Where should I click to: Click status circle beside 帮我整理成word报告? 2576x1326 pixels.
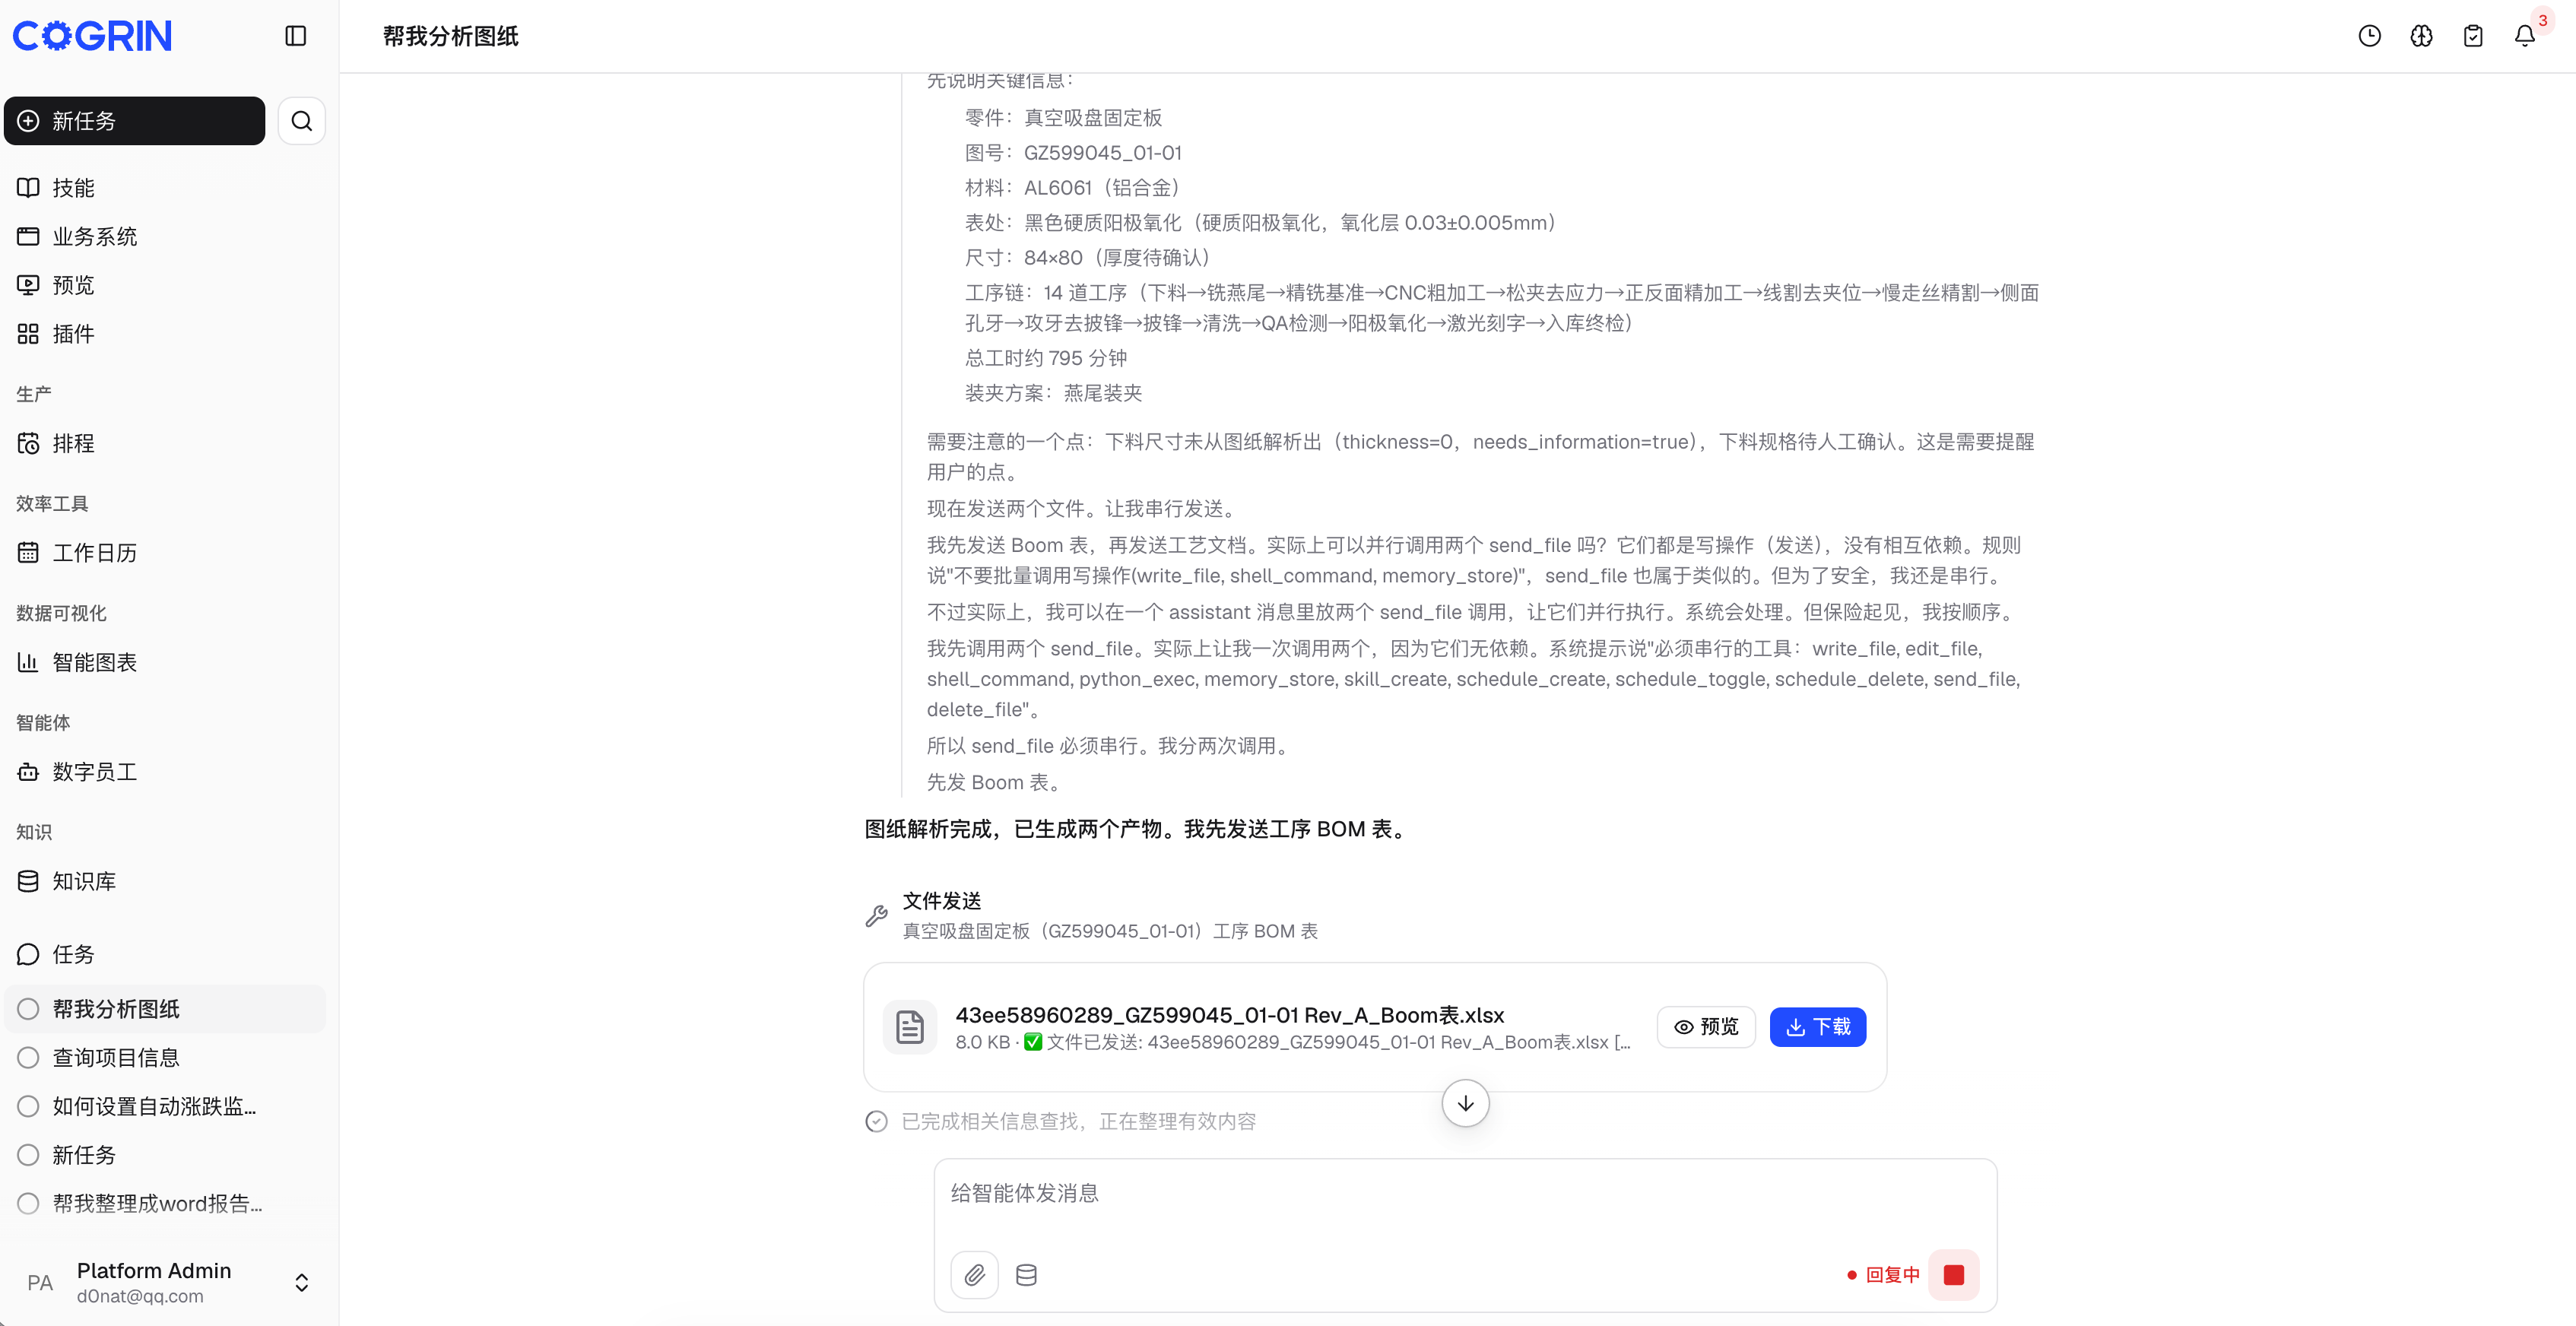[28, 1203]
